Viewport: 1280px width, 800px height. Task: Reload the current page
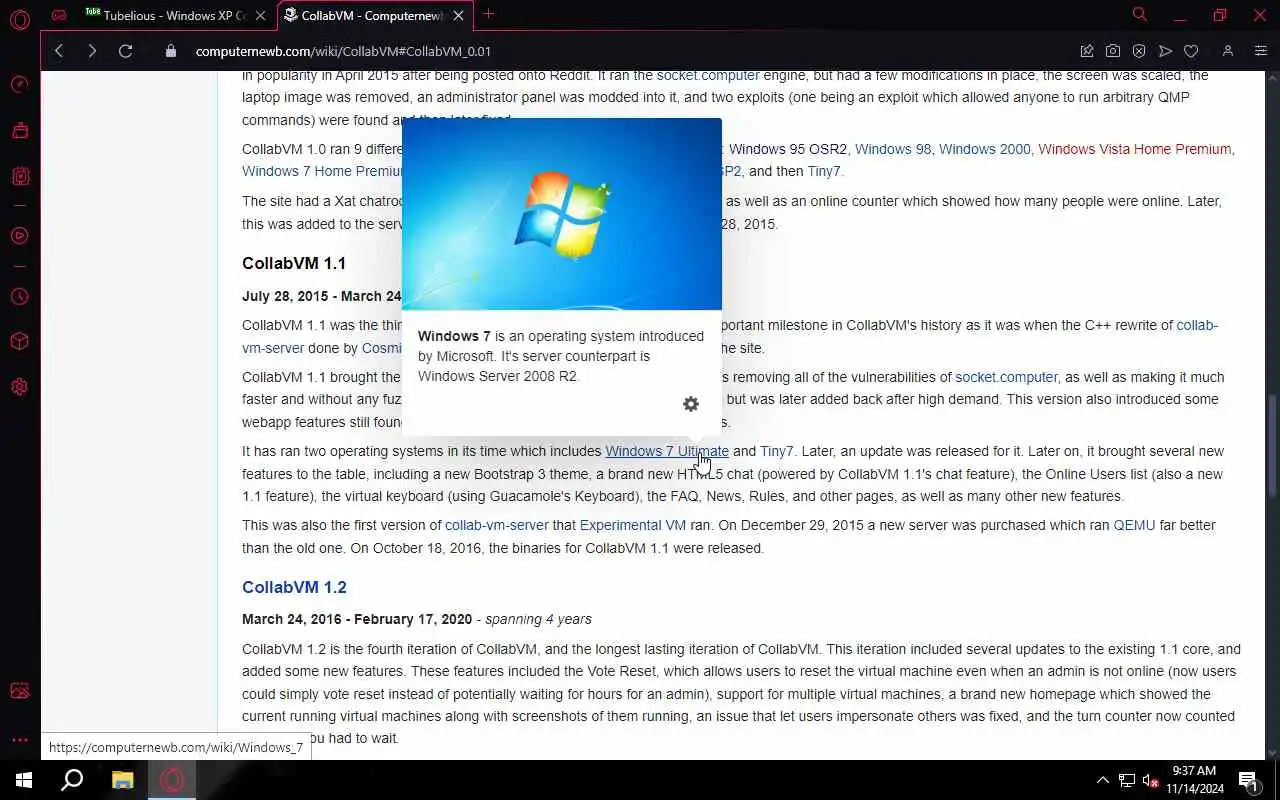[x=125, y=51]
